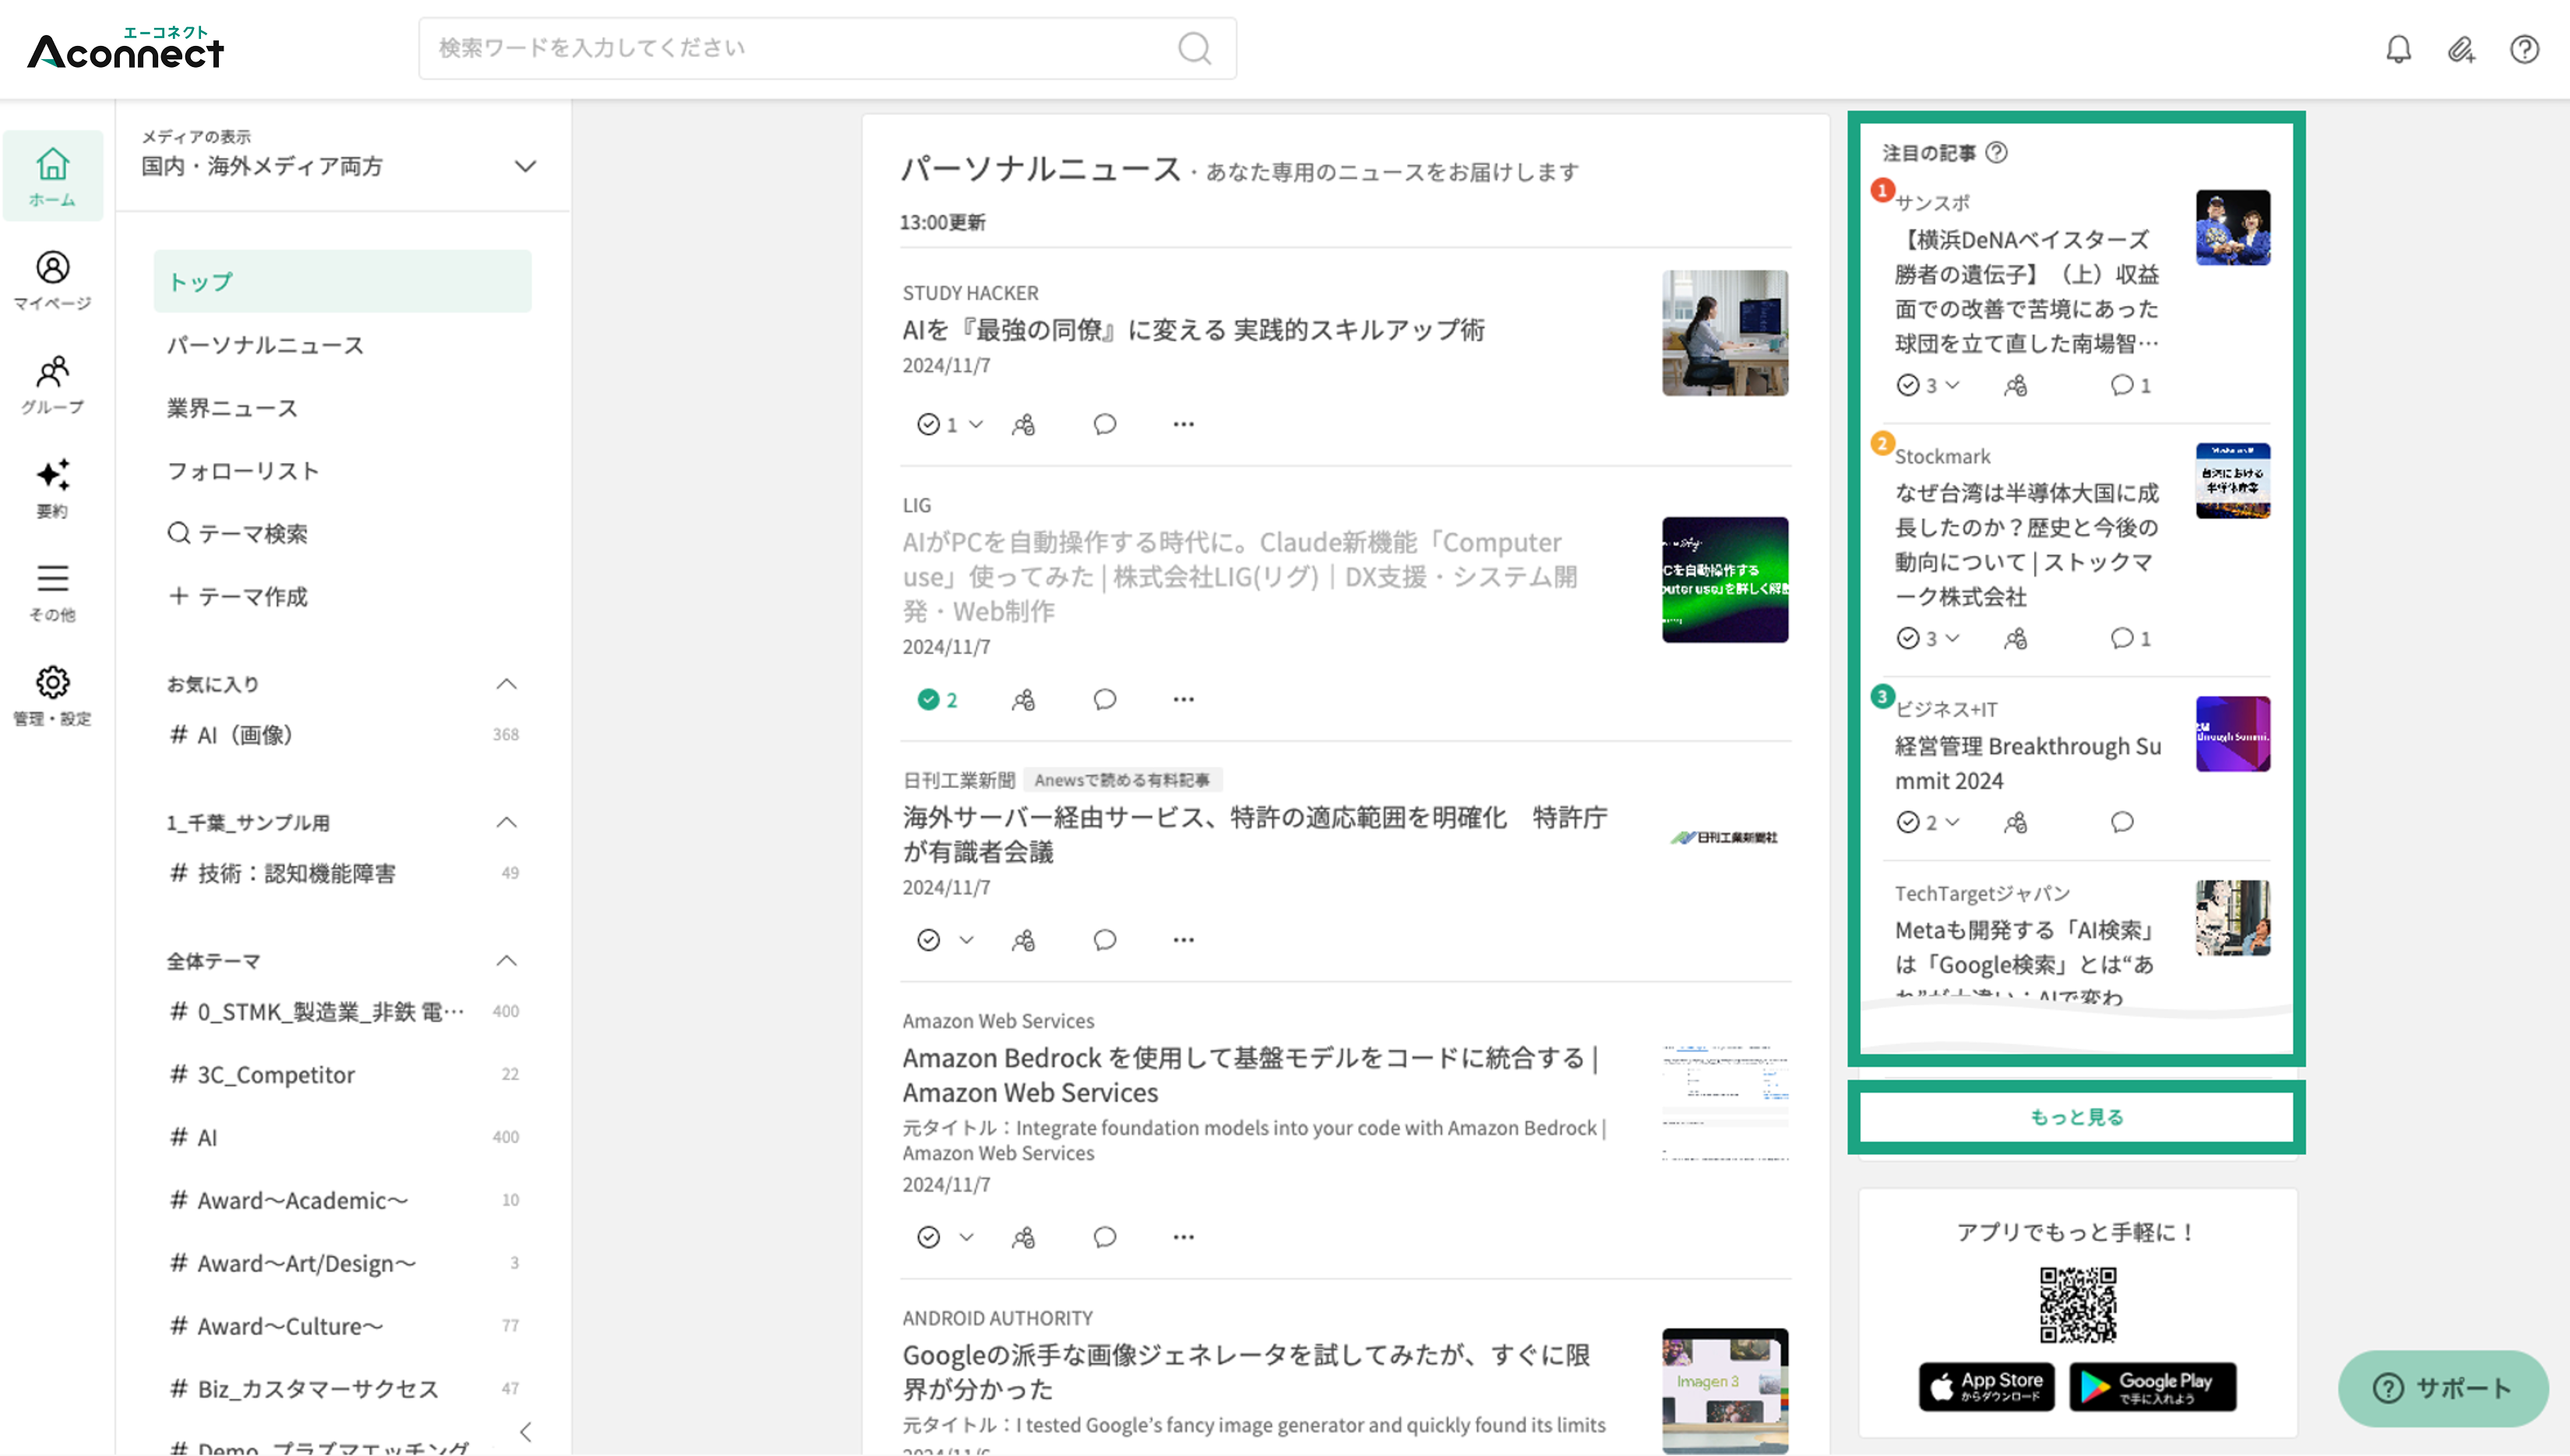Open more options for STUDY HACKER article
The width and height of the screenshot is (2570, 1456).
pos(1183,424)
